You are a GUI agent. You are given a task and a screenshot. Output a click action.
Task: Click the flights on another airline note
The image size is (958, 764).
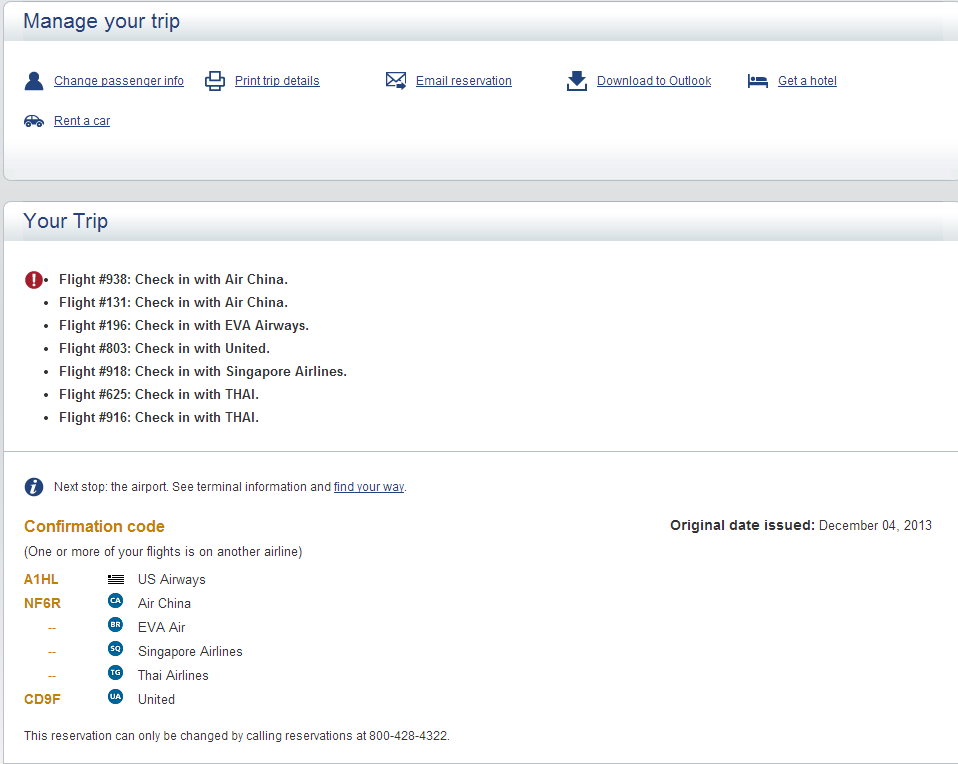(x=163, y=552)
